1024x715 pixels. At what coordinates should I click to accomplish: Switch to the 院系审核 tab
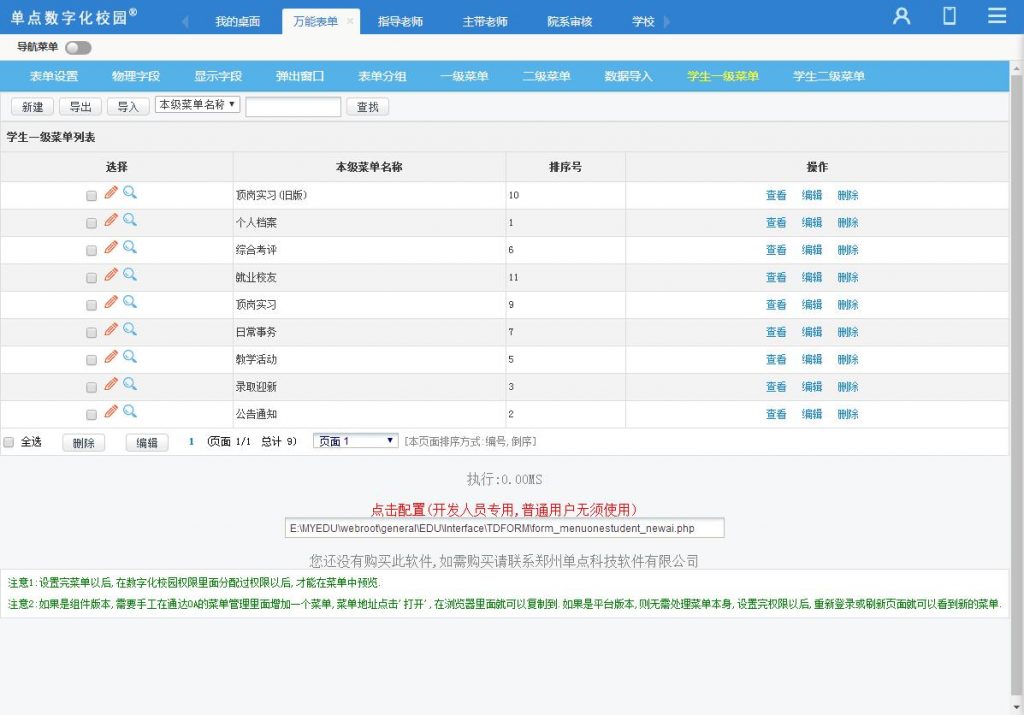(x=569, y=22)
